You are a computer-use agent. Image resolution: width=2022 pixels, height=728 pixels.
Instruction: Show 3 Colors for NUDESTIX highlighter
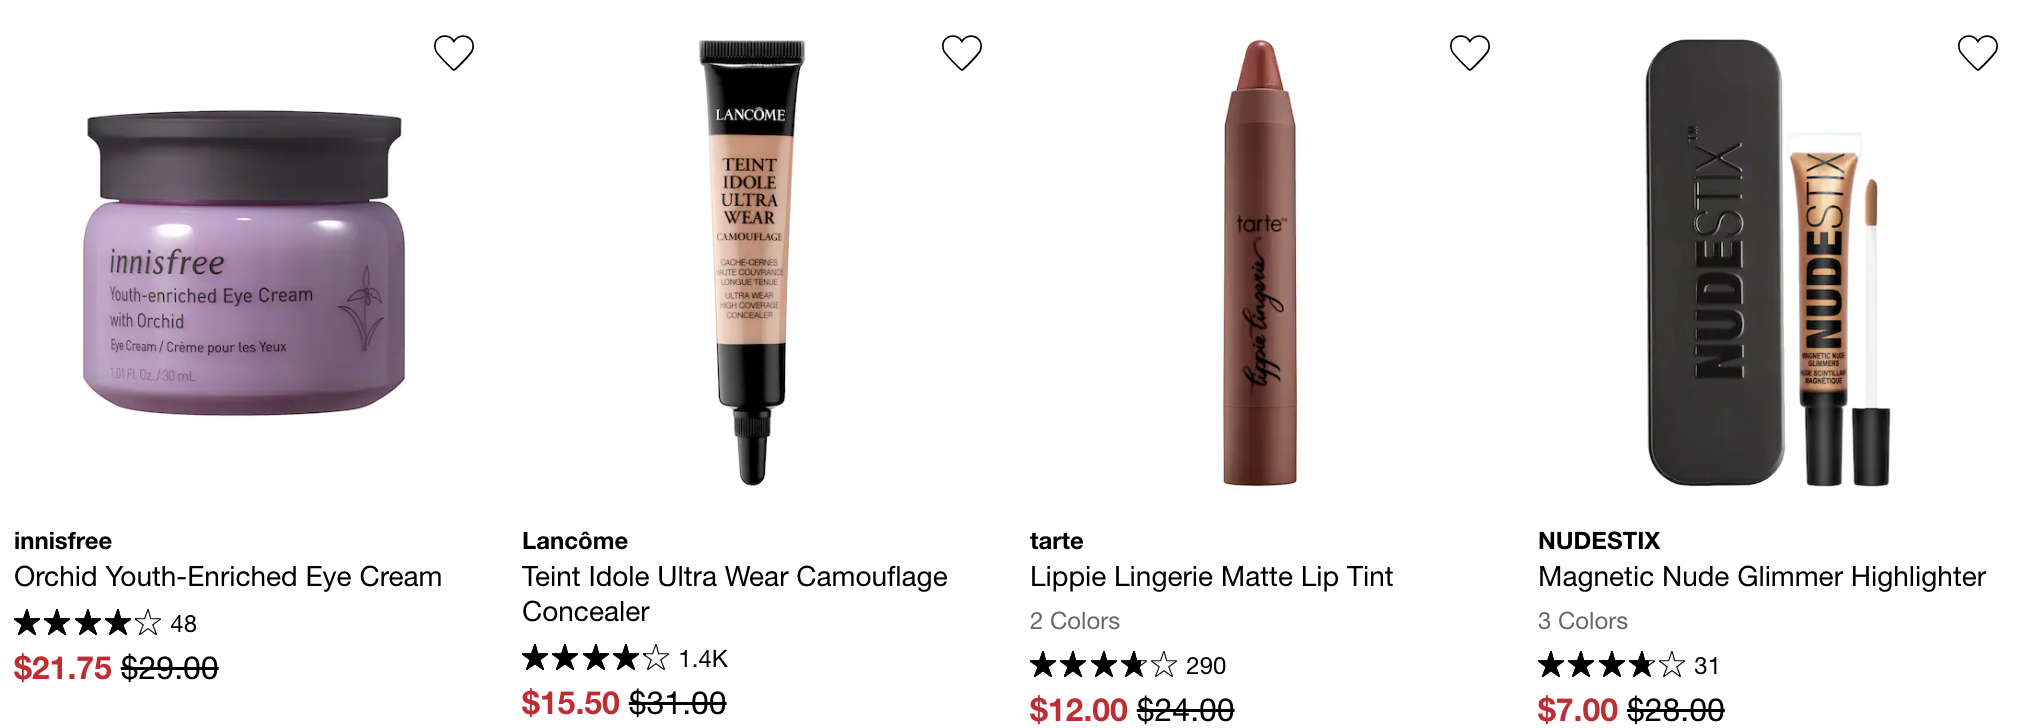[x=1583, y=621]
